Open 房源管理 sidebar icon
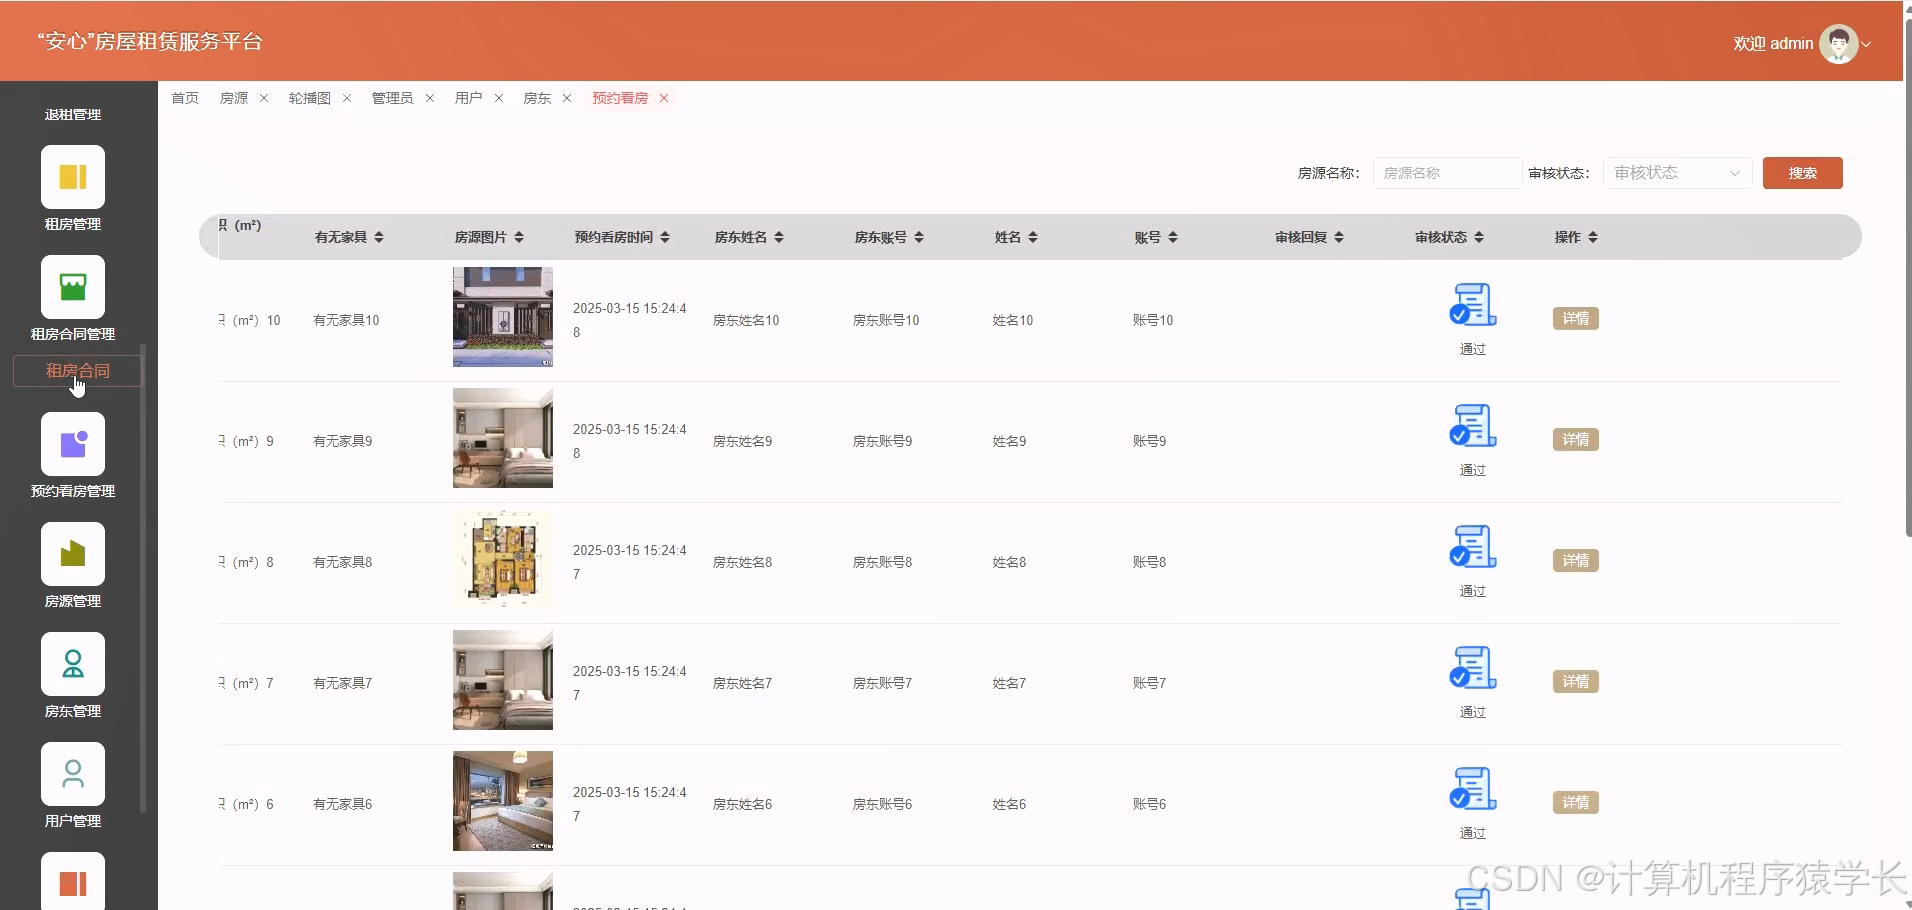 pyautogui.click(x=73, y=554)
